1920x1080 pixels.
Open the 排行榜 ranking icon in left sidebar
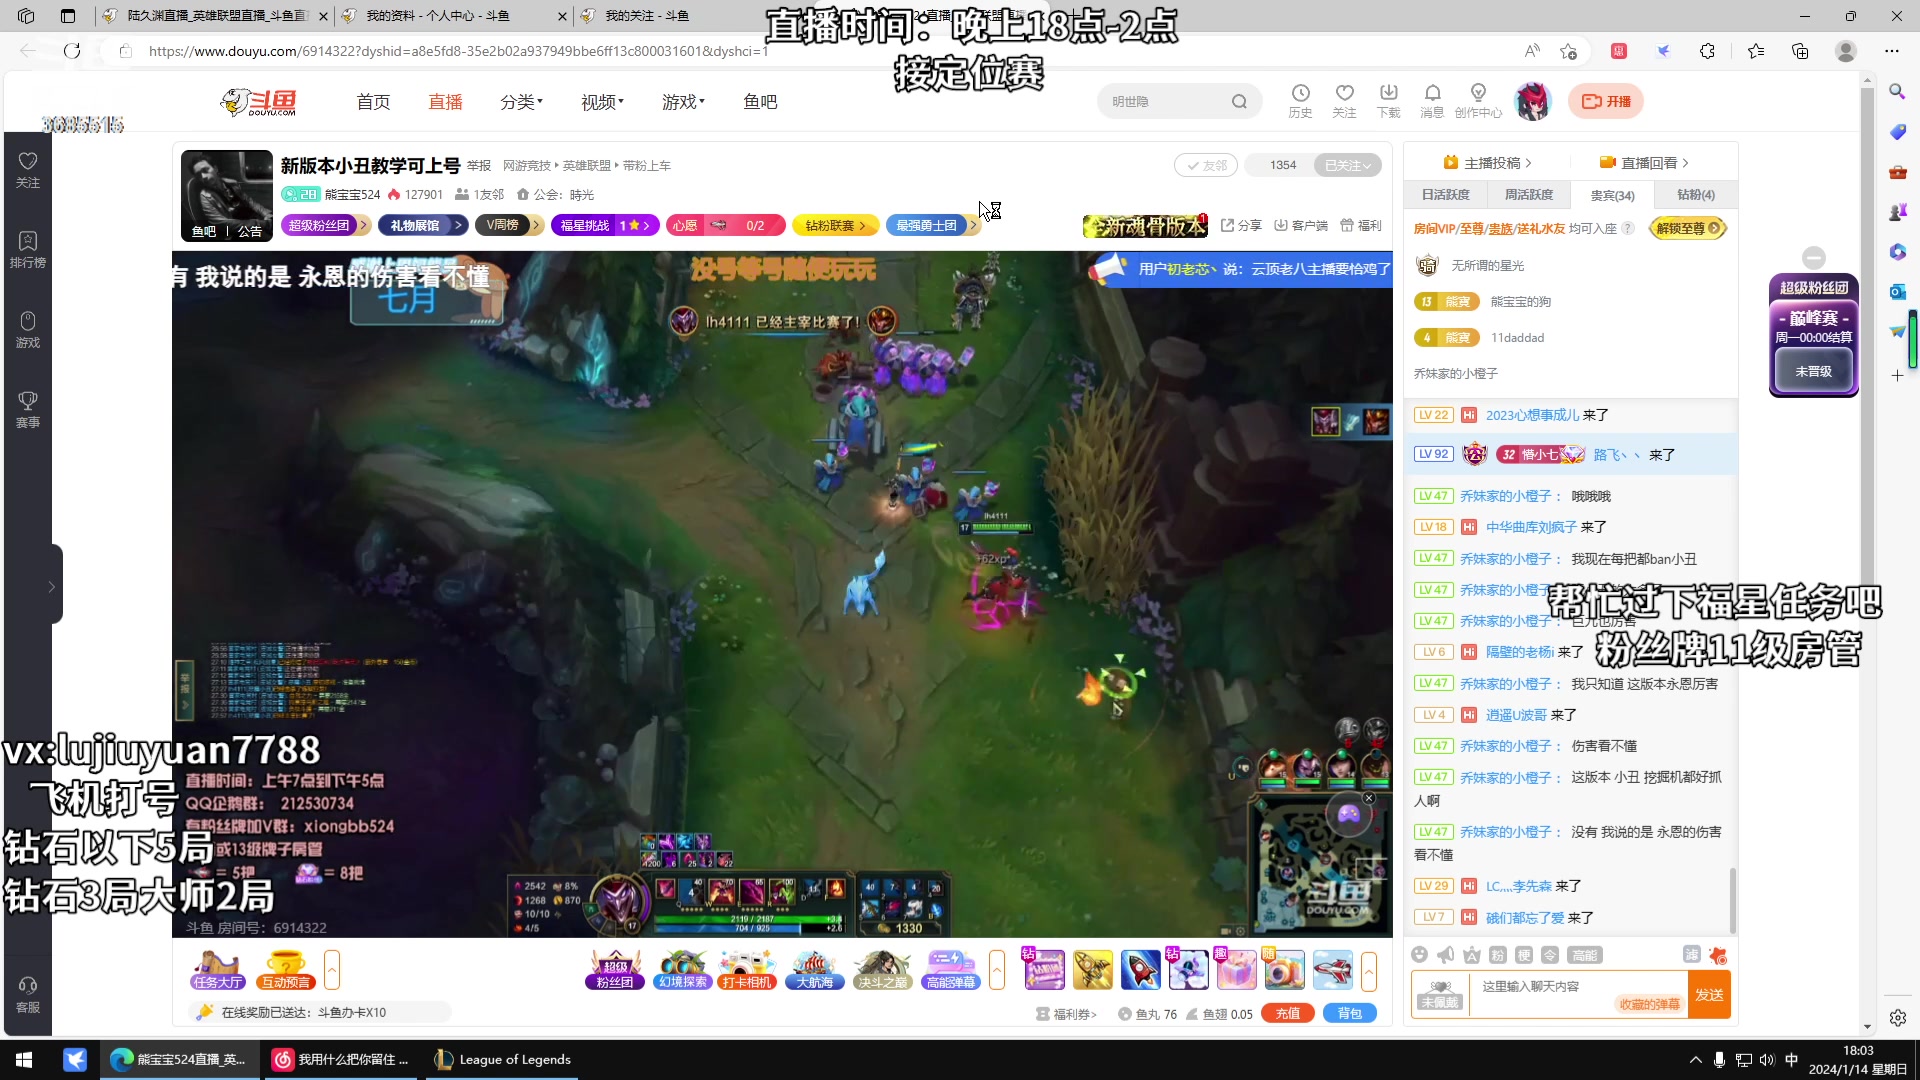(28, 250)
